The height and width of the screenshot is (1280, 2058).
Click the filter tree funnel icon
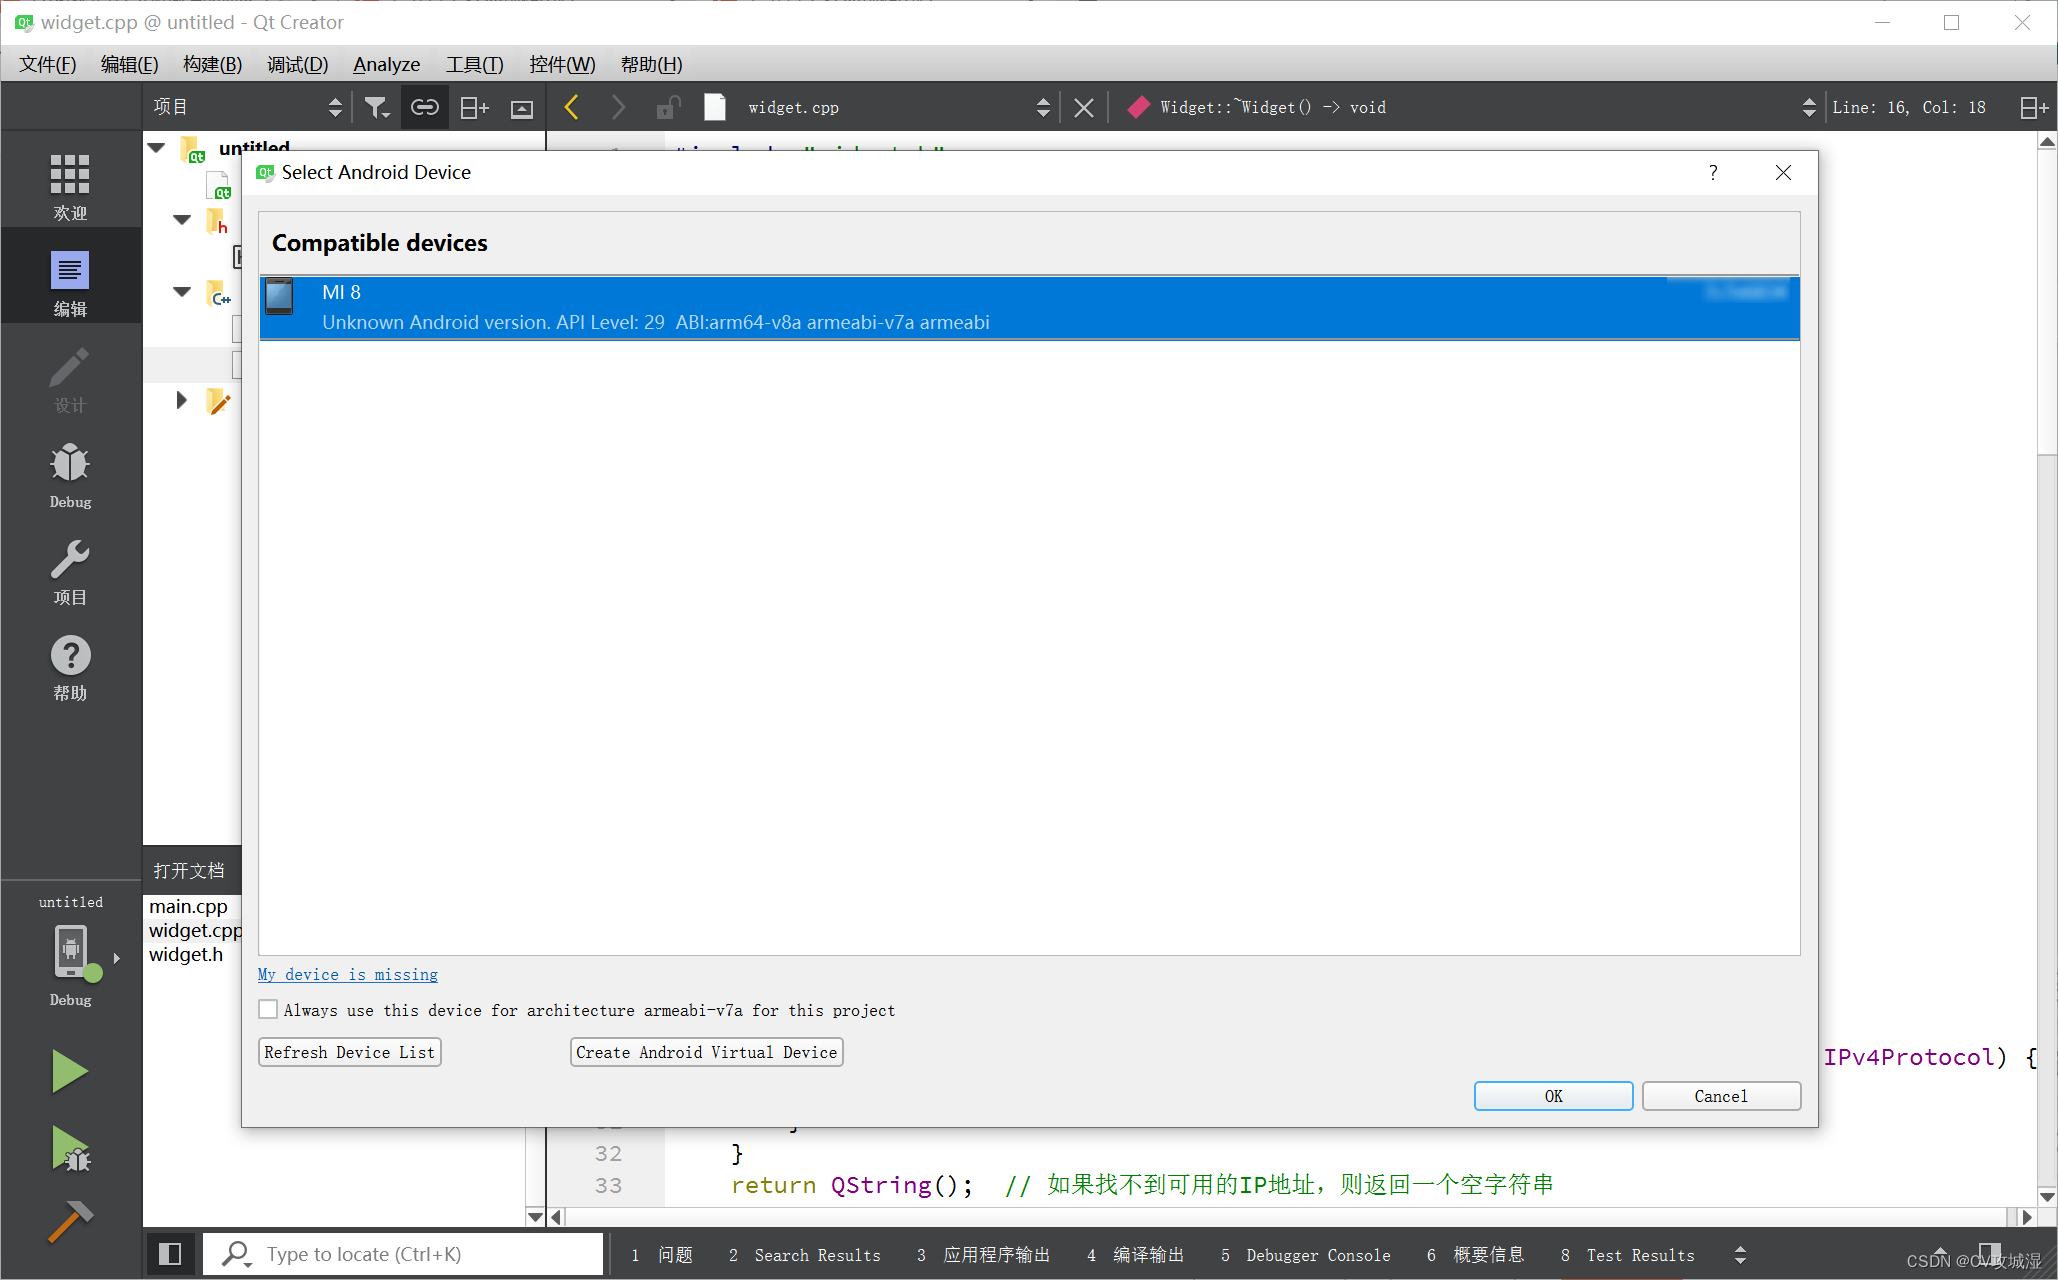pos(376,107)
